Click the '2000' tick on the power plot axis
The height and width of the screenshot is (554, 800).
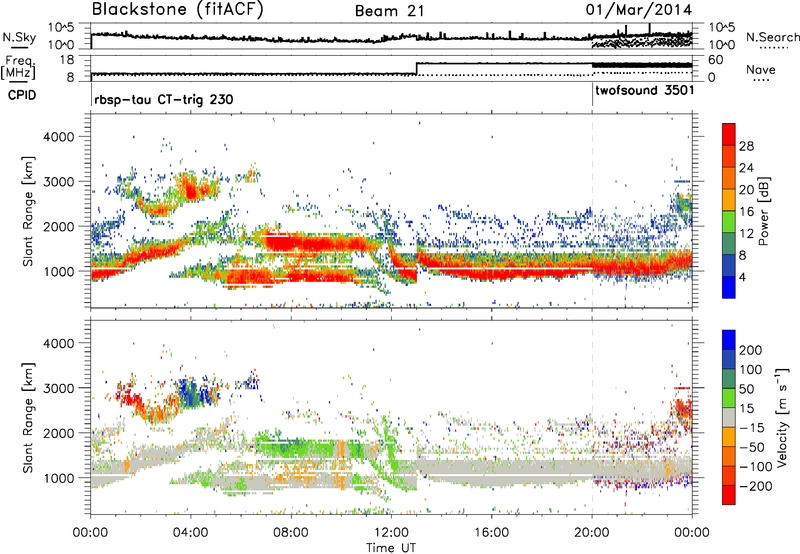click(x=58, y=226)
